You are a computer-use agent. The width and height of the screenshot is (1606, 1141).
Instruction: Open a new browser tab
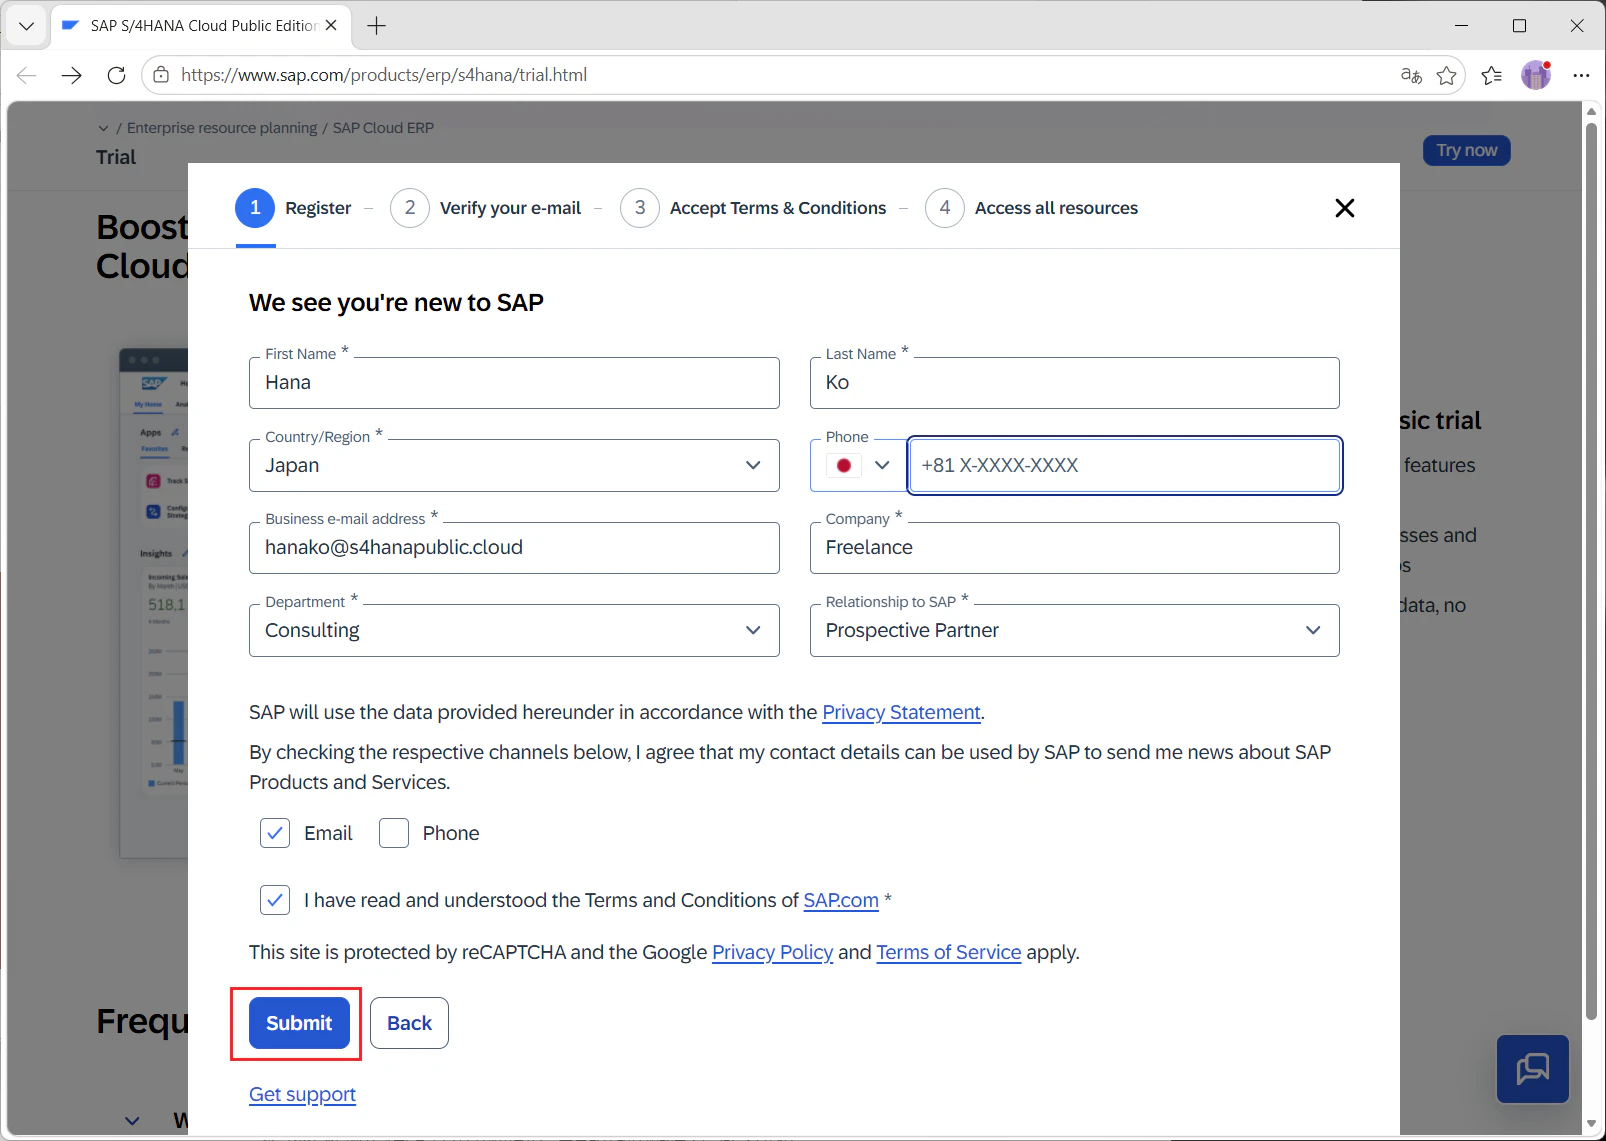[x=377, y=26]
